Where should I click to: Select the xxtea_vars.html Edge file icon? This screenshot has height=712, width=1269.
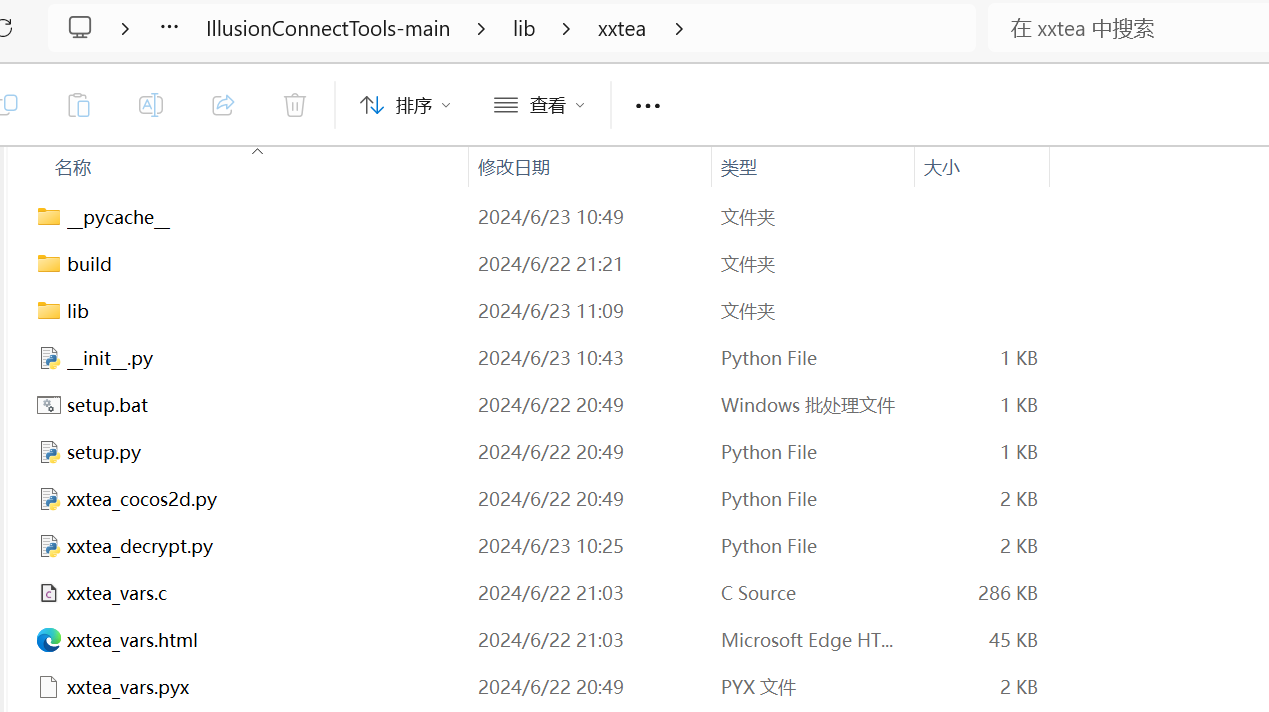click(x=48, y=640)
